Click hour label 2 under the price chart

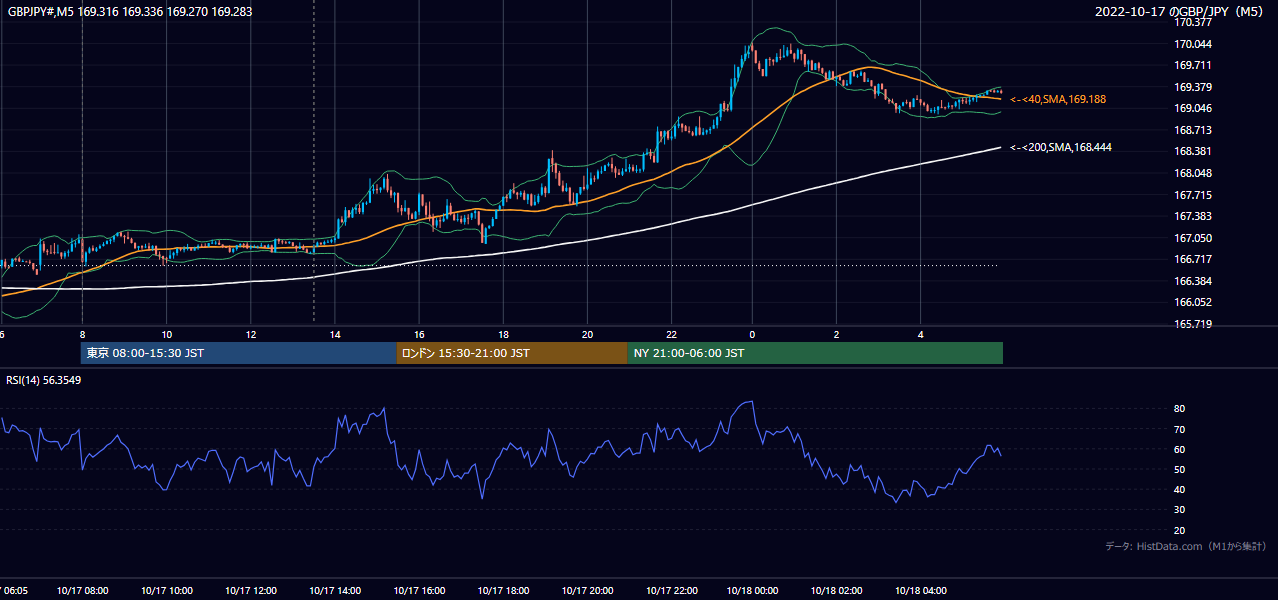click(x=836, y=335)
